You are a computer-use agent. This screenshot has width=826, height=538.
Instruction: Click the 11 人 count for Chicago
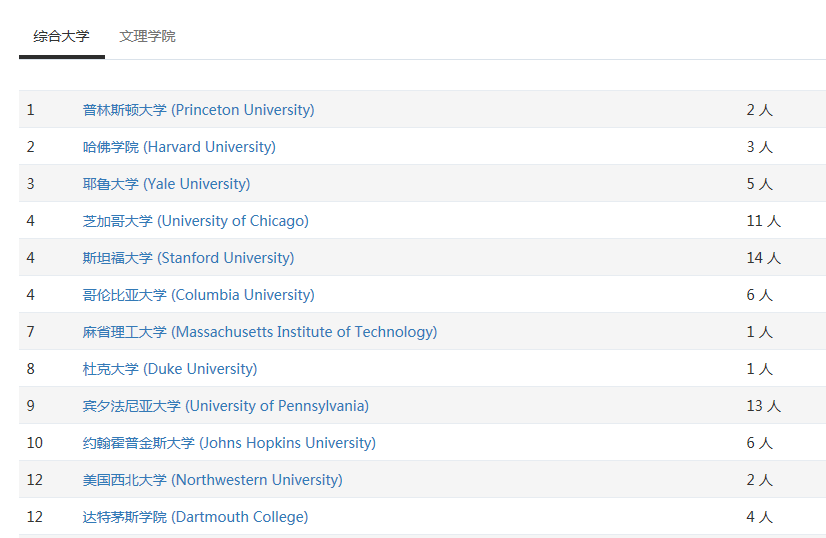point(763,221)
